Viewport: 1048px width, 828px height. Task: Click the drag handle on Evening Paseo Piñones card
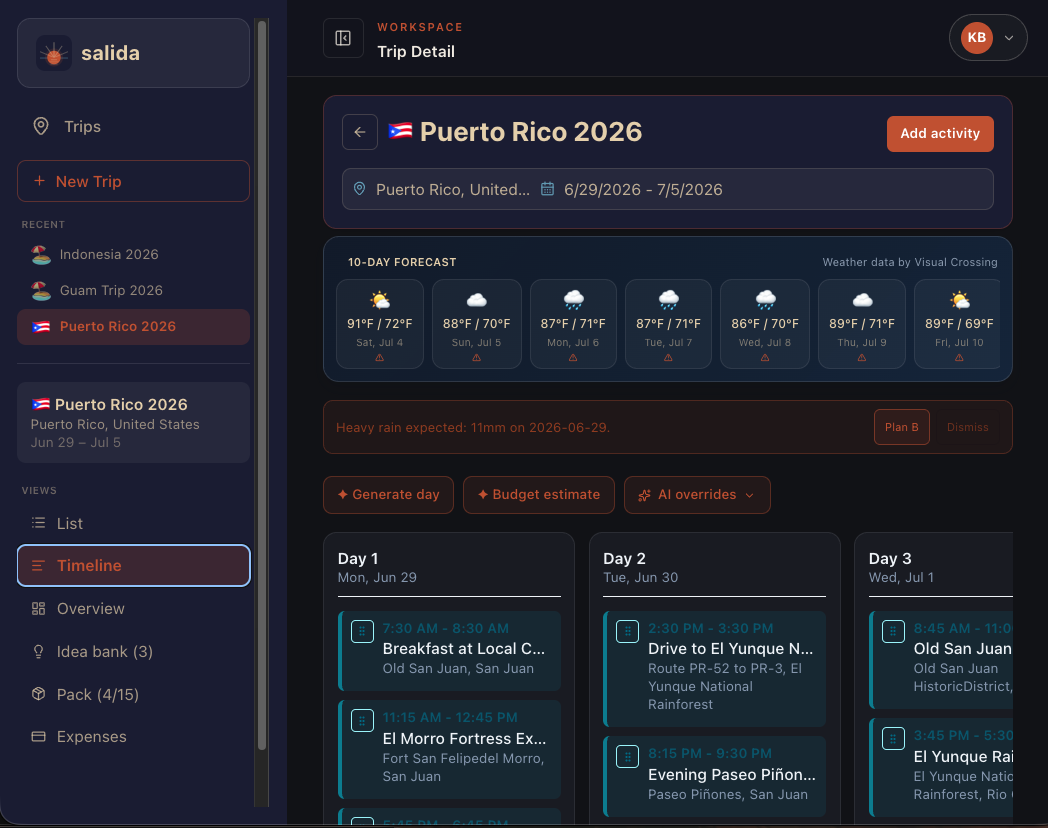(x=628, y=756)
